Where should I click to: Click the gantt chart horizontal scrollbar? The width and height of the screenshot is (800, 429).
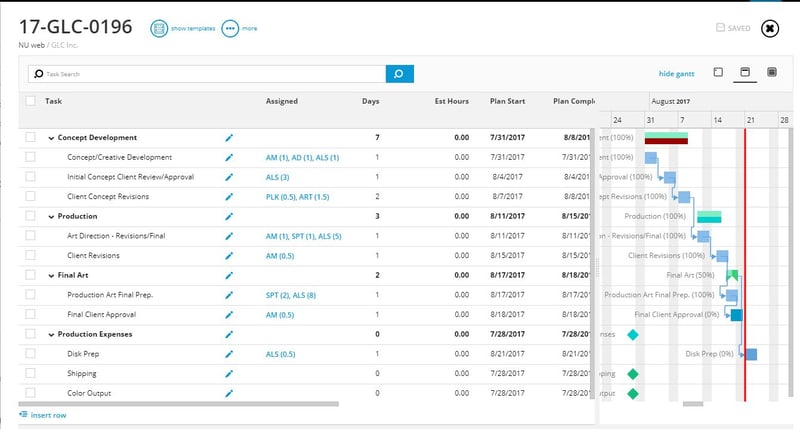point(692,404)
